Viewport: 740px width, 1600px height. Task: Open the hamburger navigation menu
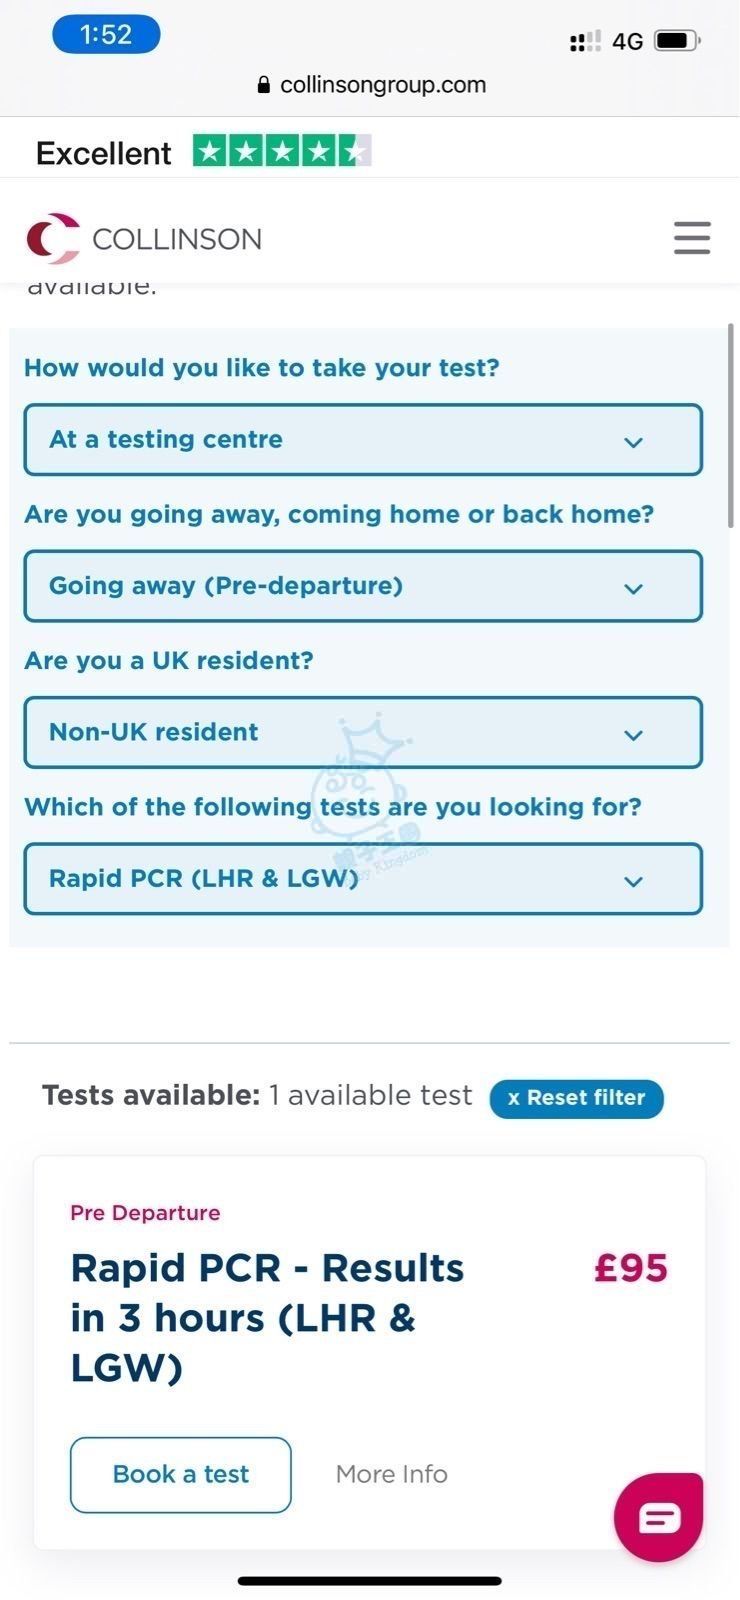pyautogui.click(x=691, y=238)
